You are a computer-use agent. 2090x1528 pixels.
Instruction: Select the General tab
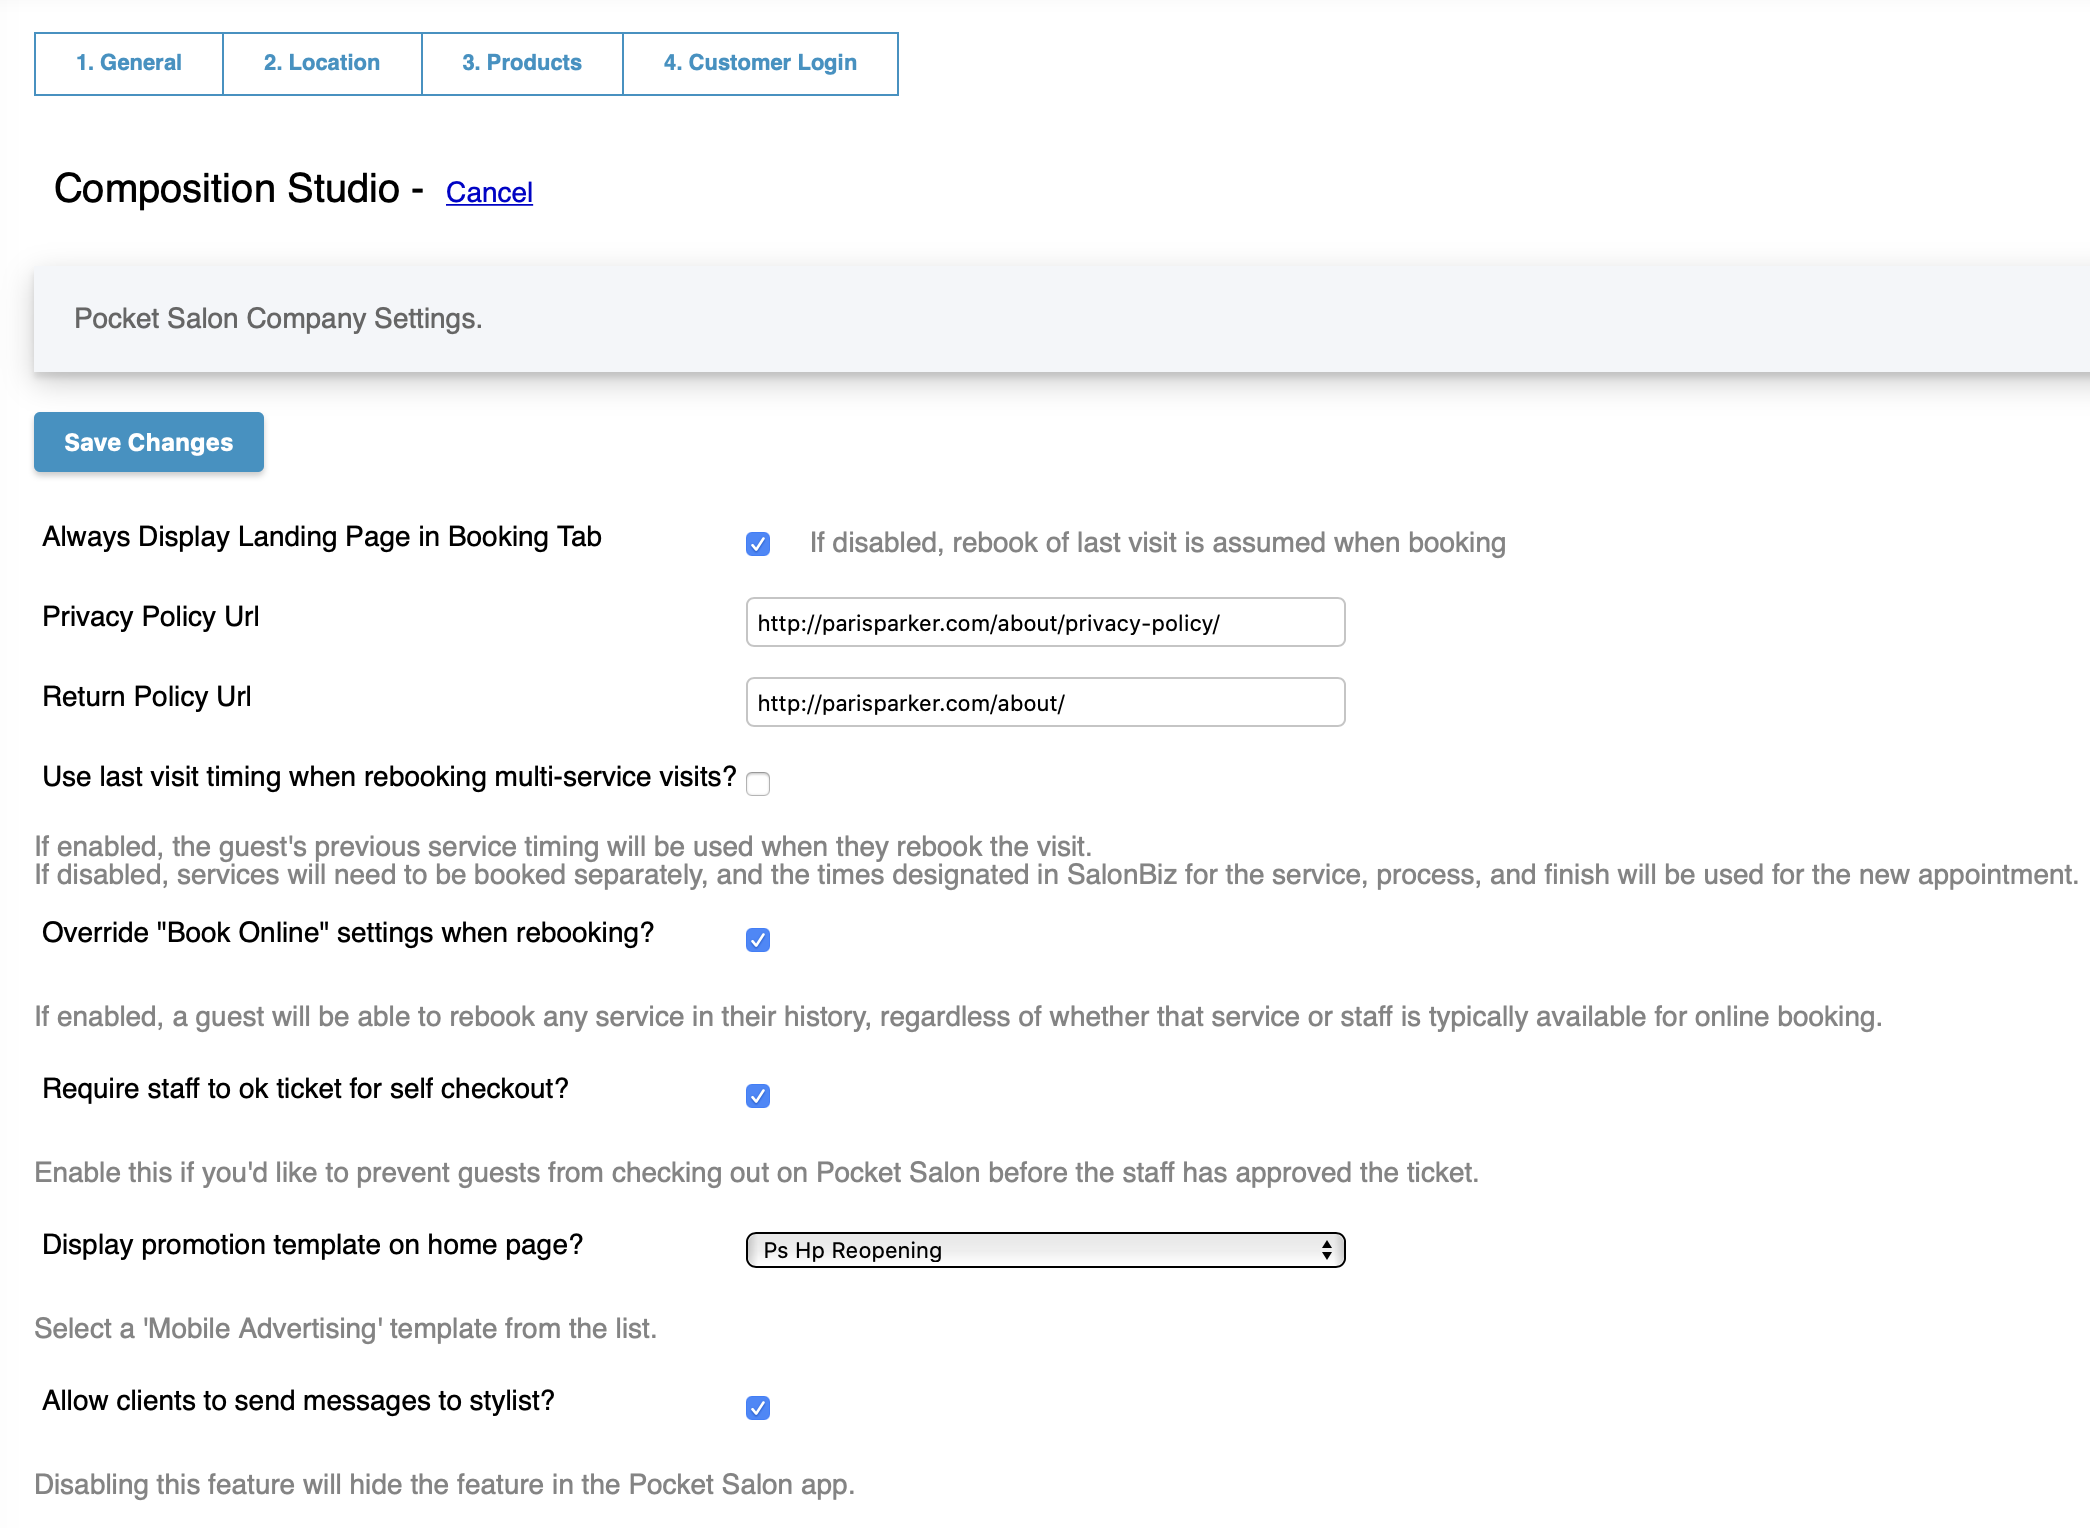point(128,62)
